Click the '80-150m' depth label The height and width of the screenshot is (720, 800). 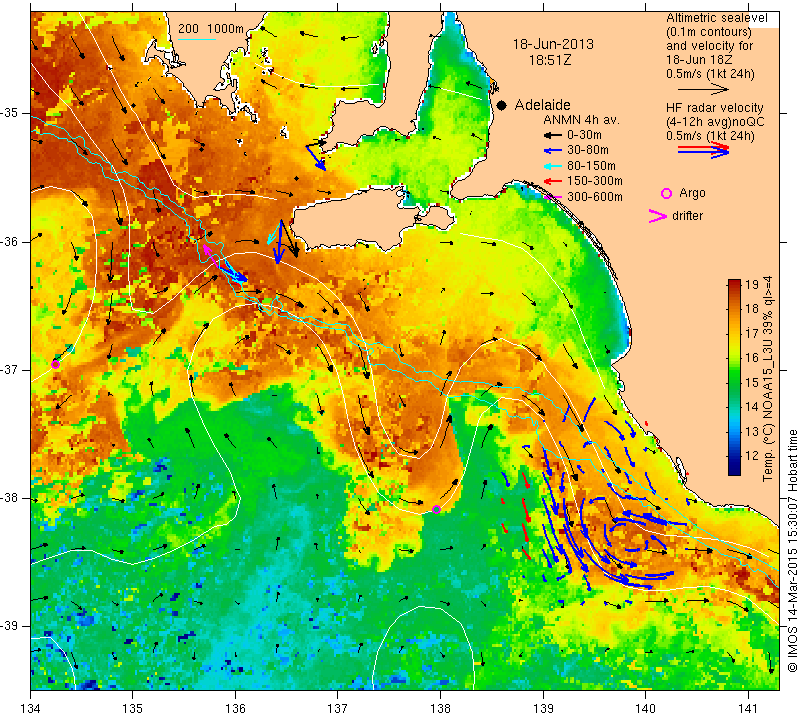point(591,166)
